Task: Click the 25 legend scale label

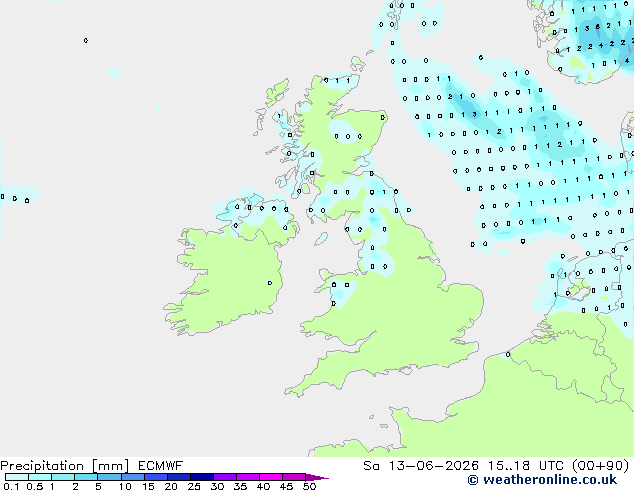Action: 194,486
